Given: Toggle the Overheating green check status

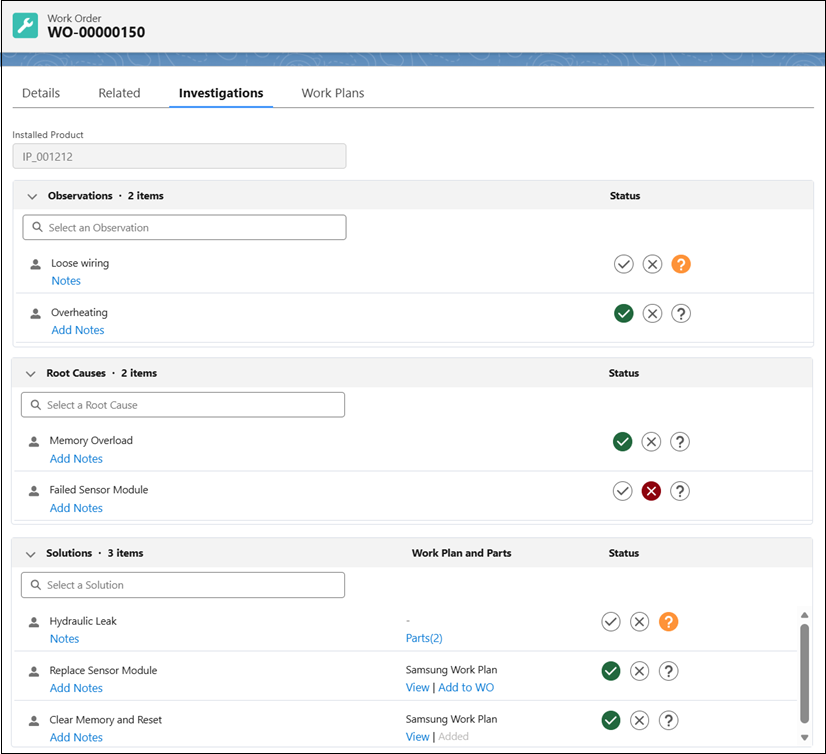Looking at the screenshot, I should click(624, 314).
